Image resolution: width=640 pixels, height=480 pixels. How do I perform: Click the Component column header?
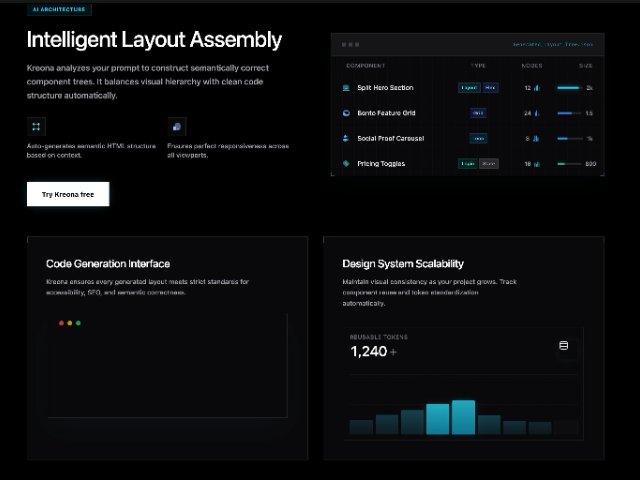[365, 66]
